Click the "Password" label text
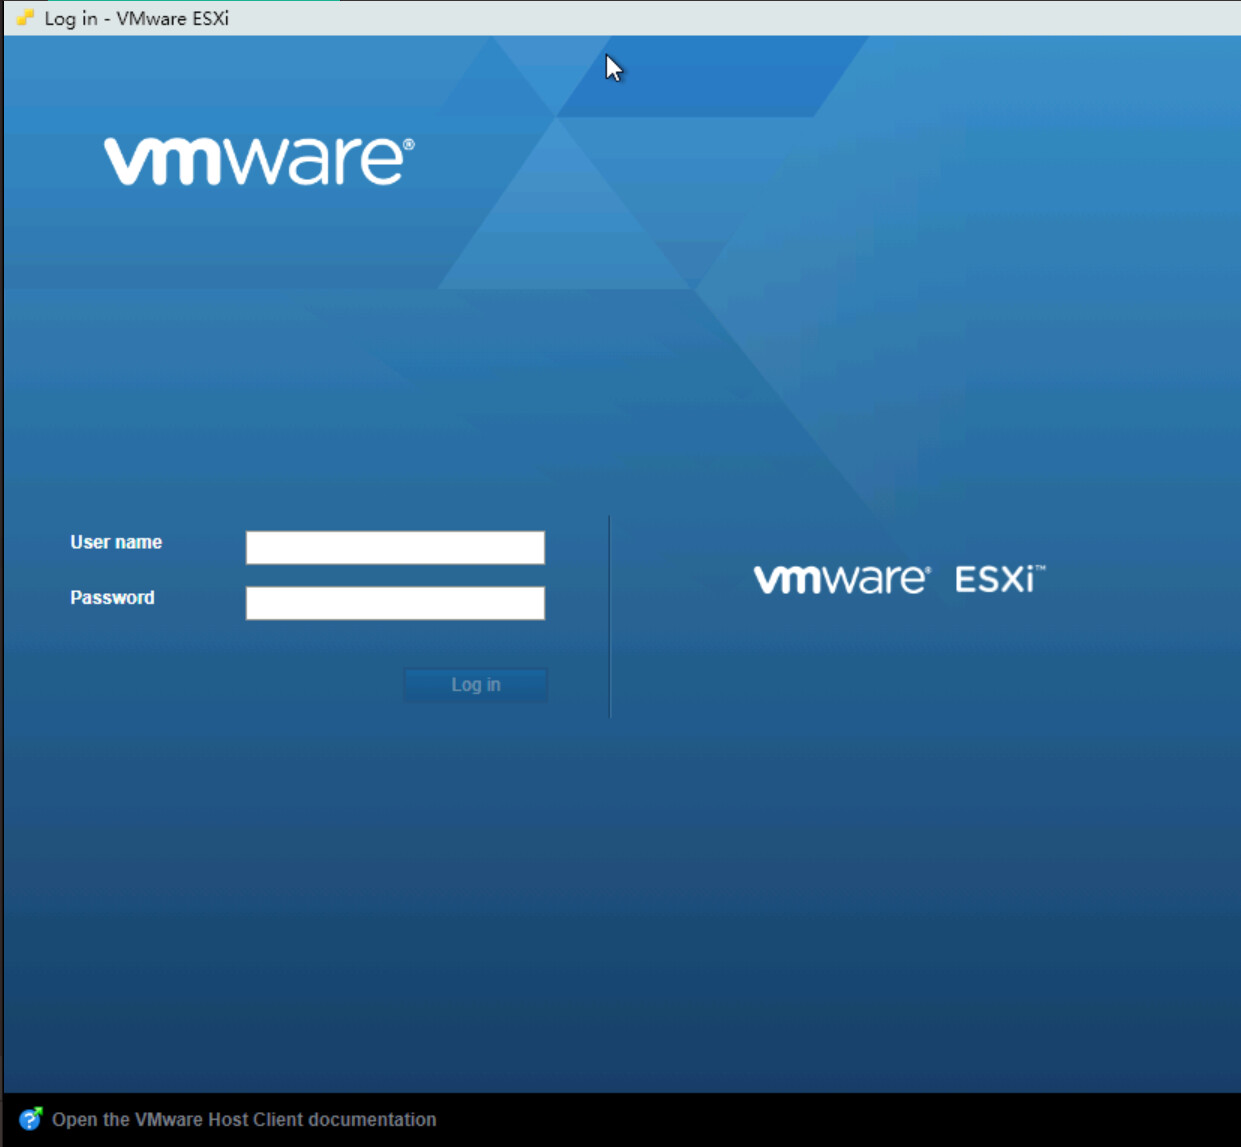 tap(112, 597)
